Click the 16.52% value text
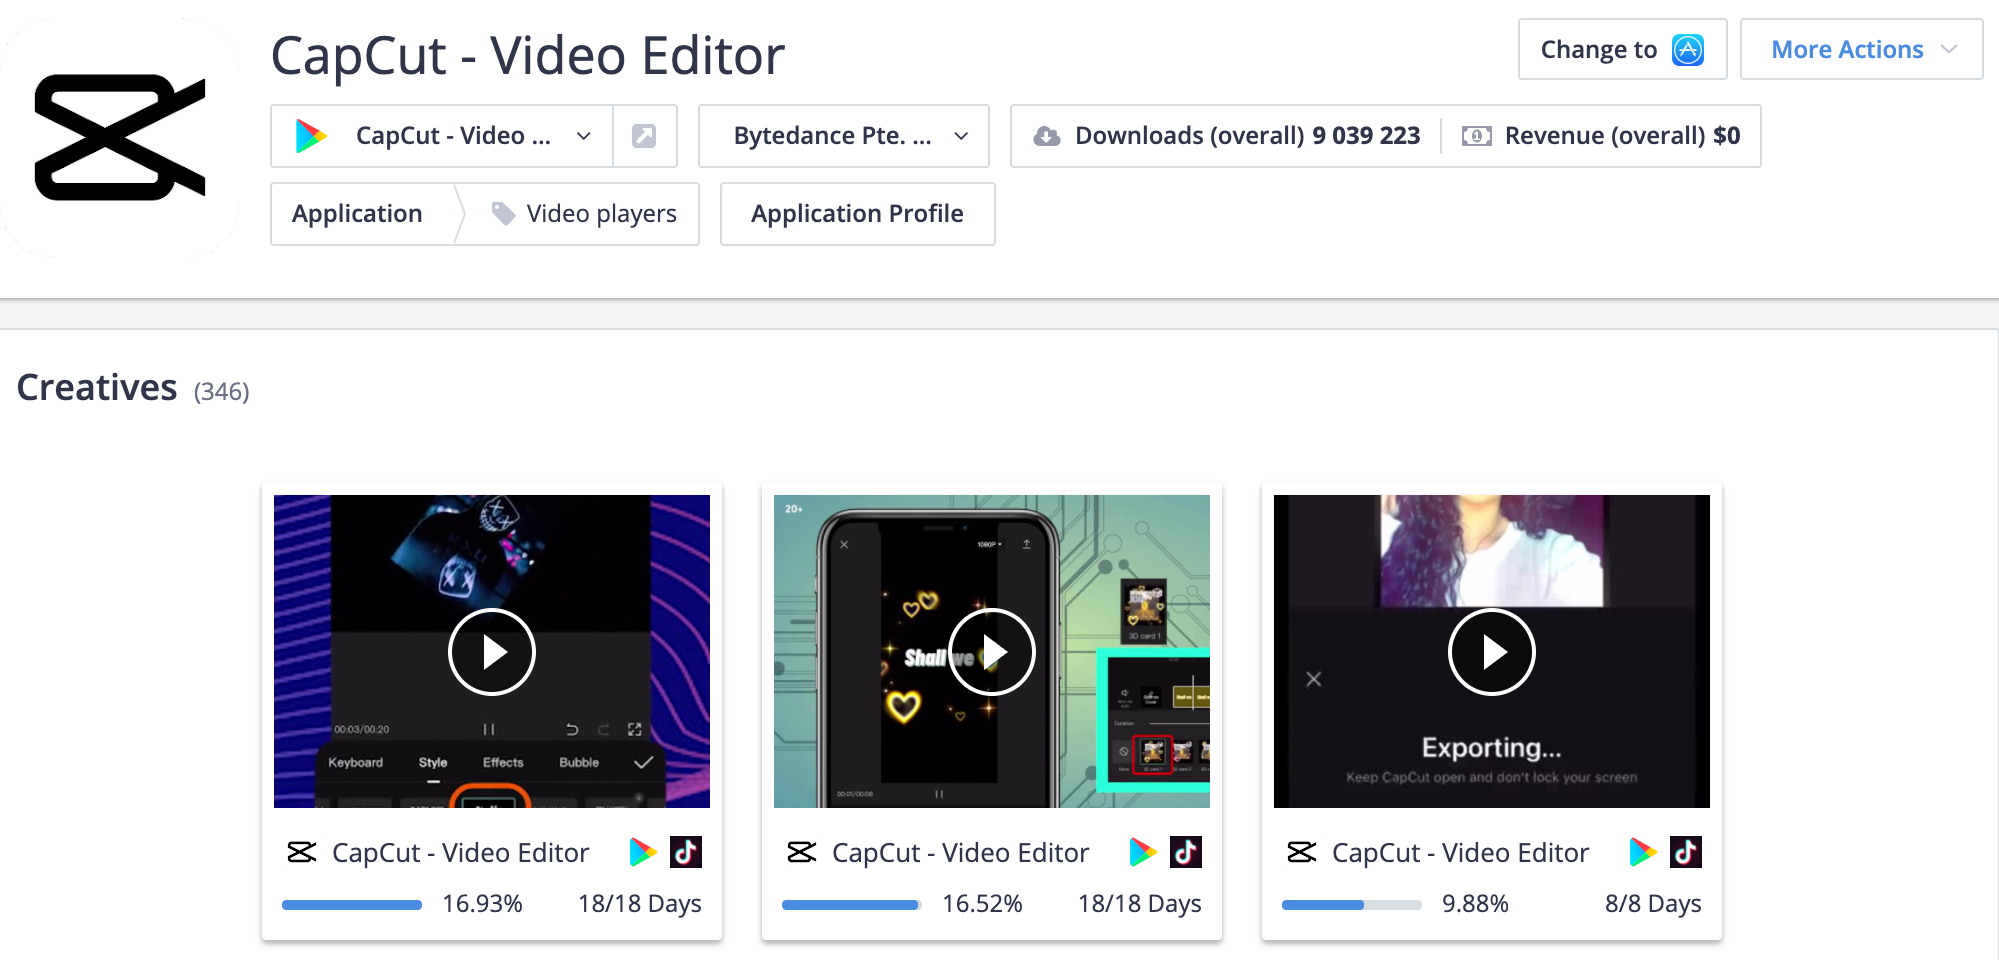Image resolution: width=1999 pixels, height=960 pixels. [982, 904]
